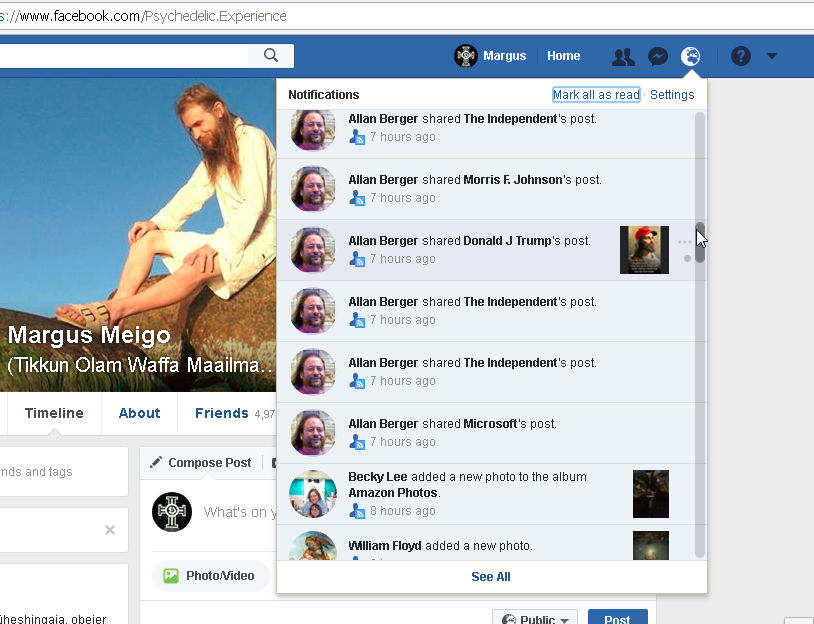
Task: Click the Margus profile avatar in top bar
Action: (x=466, y=56)
